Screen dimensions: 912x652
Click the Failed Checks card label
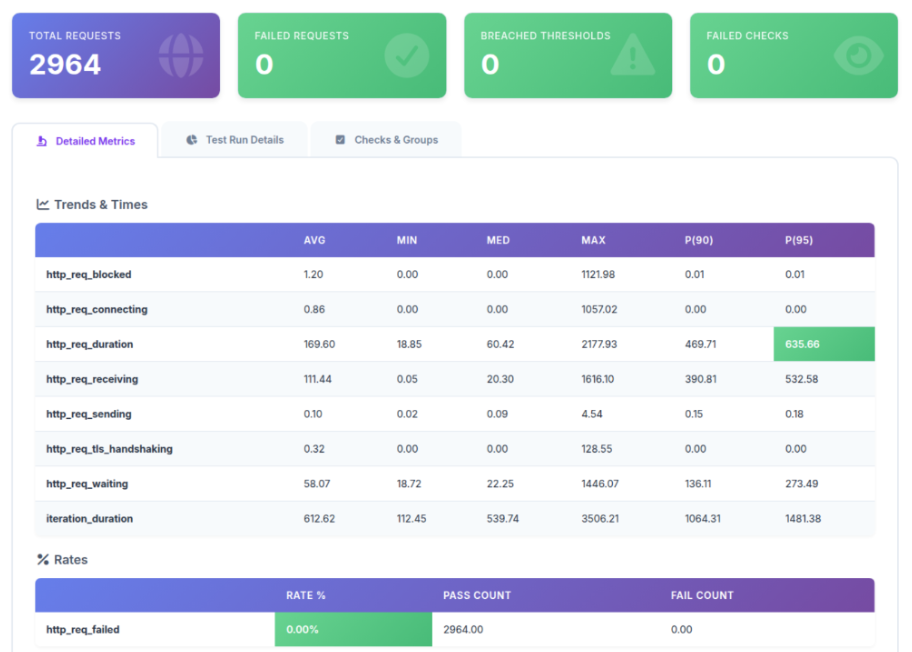coord(747,35)
